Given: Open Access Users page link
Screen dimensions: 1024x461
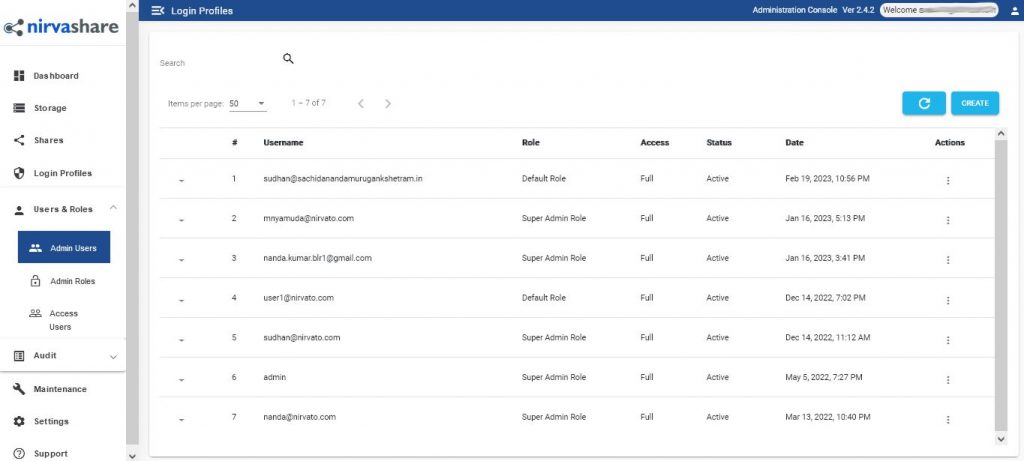Looking at the screenshot, I should (64, 320).
